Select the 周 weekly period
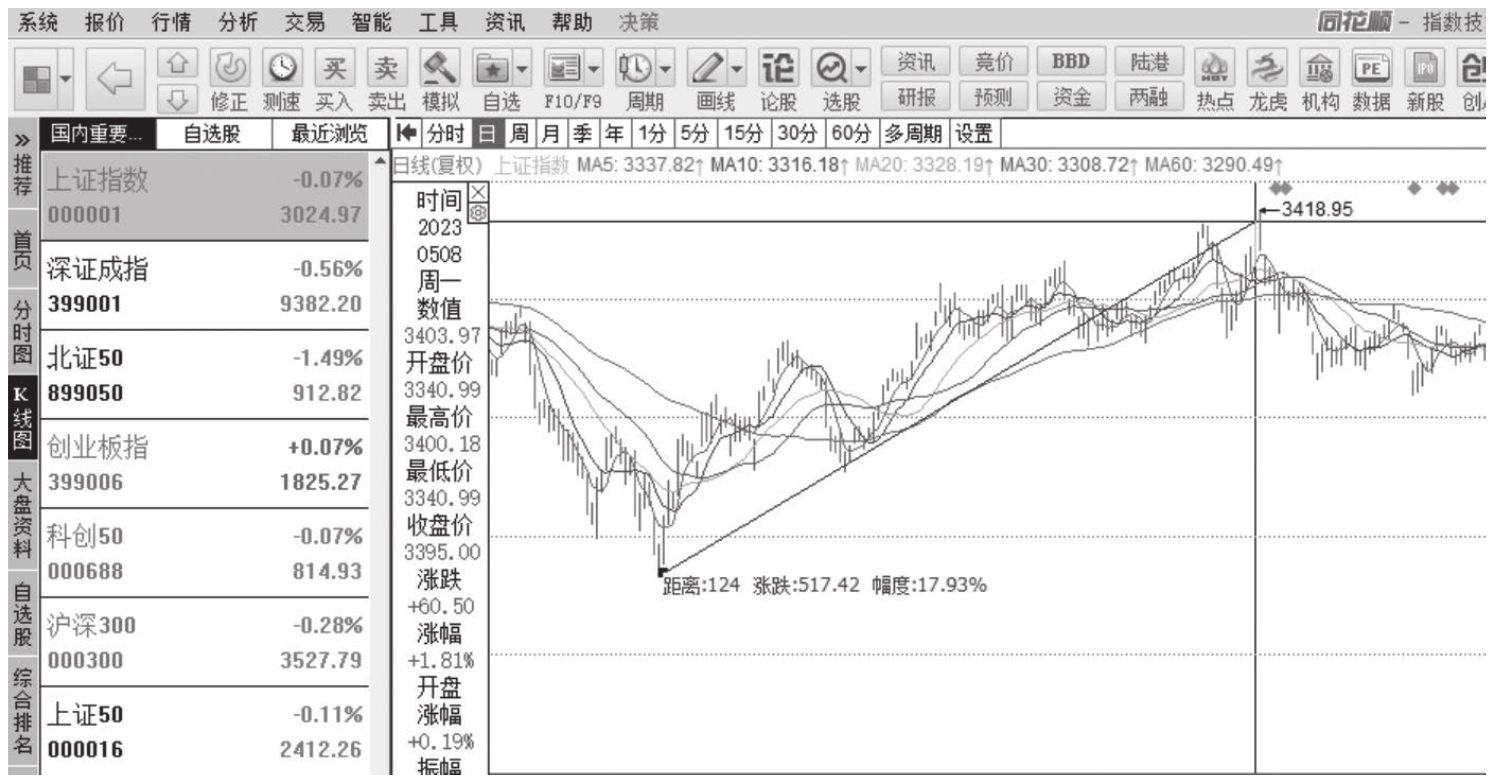The width and height of the screenshot is (1489, 778). click(520, 133)
